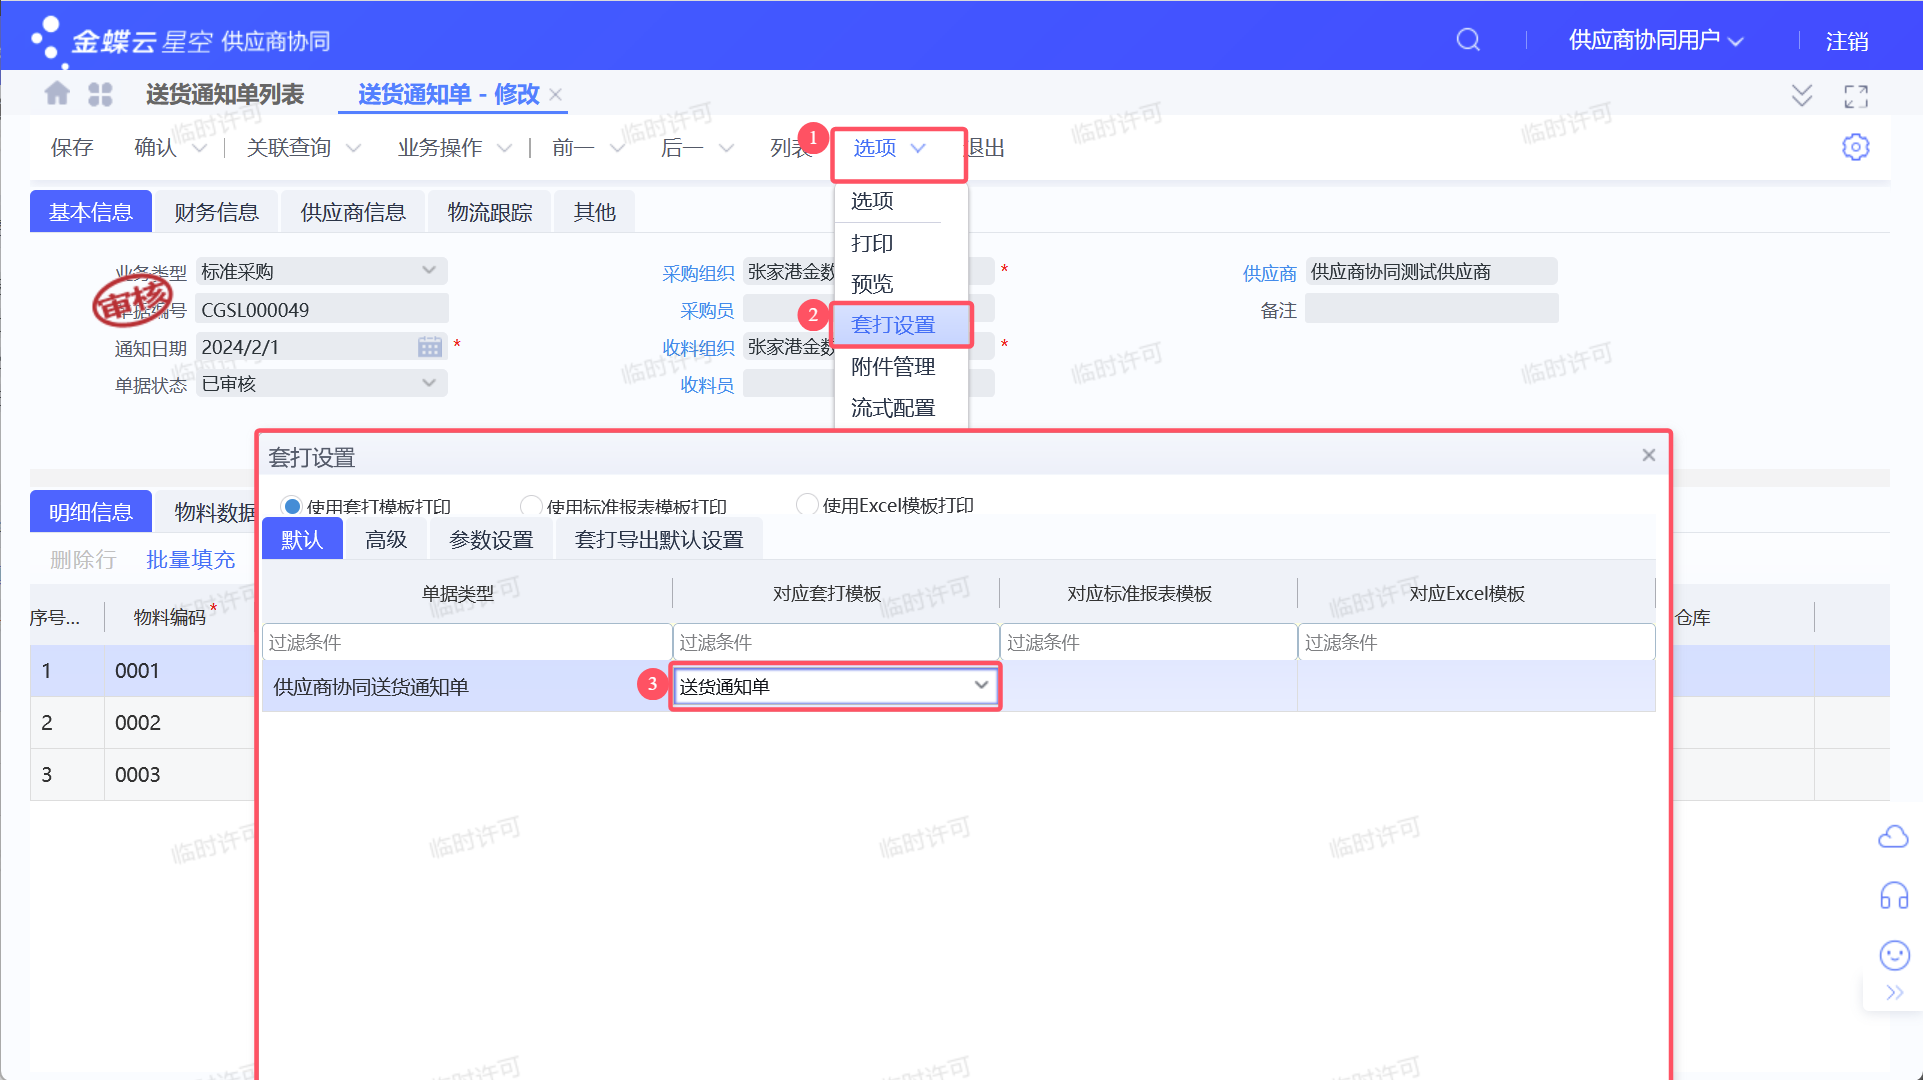Click the 采购组织 field label link

tap(698, 273)
